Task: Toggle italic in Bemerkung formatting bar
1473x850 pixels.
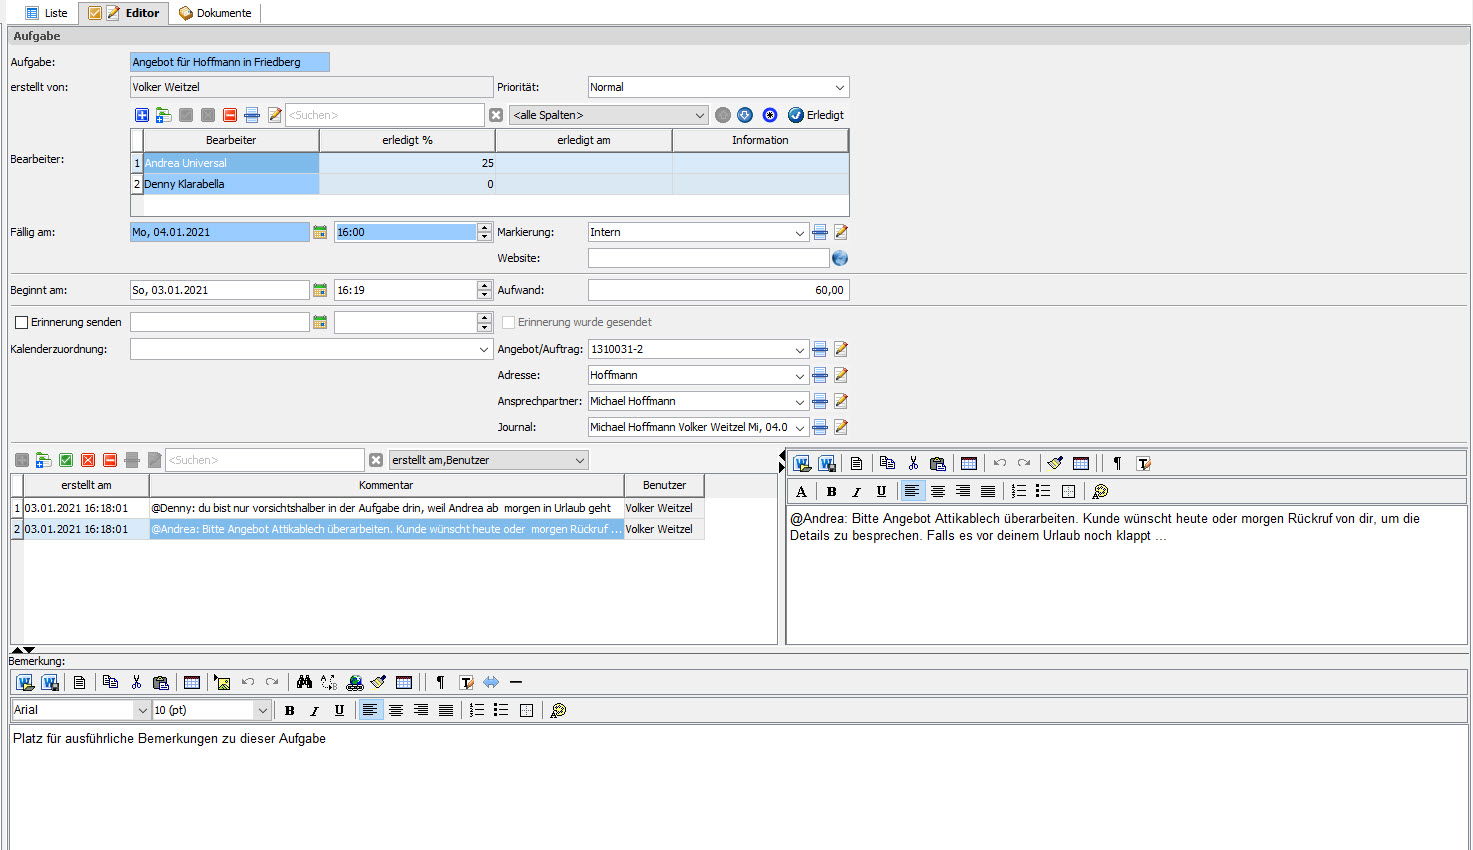Action: (x=314, y=710)
